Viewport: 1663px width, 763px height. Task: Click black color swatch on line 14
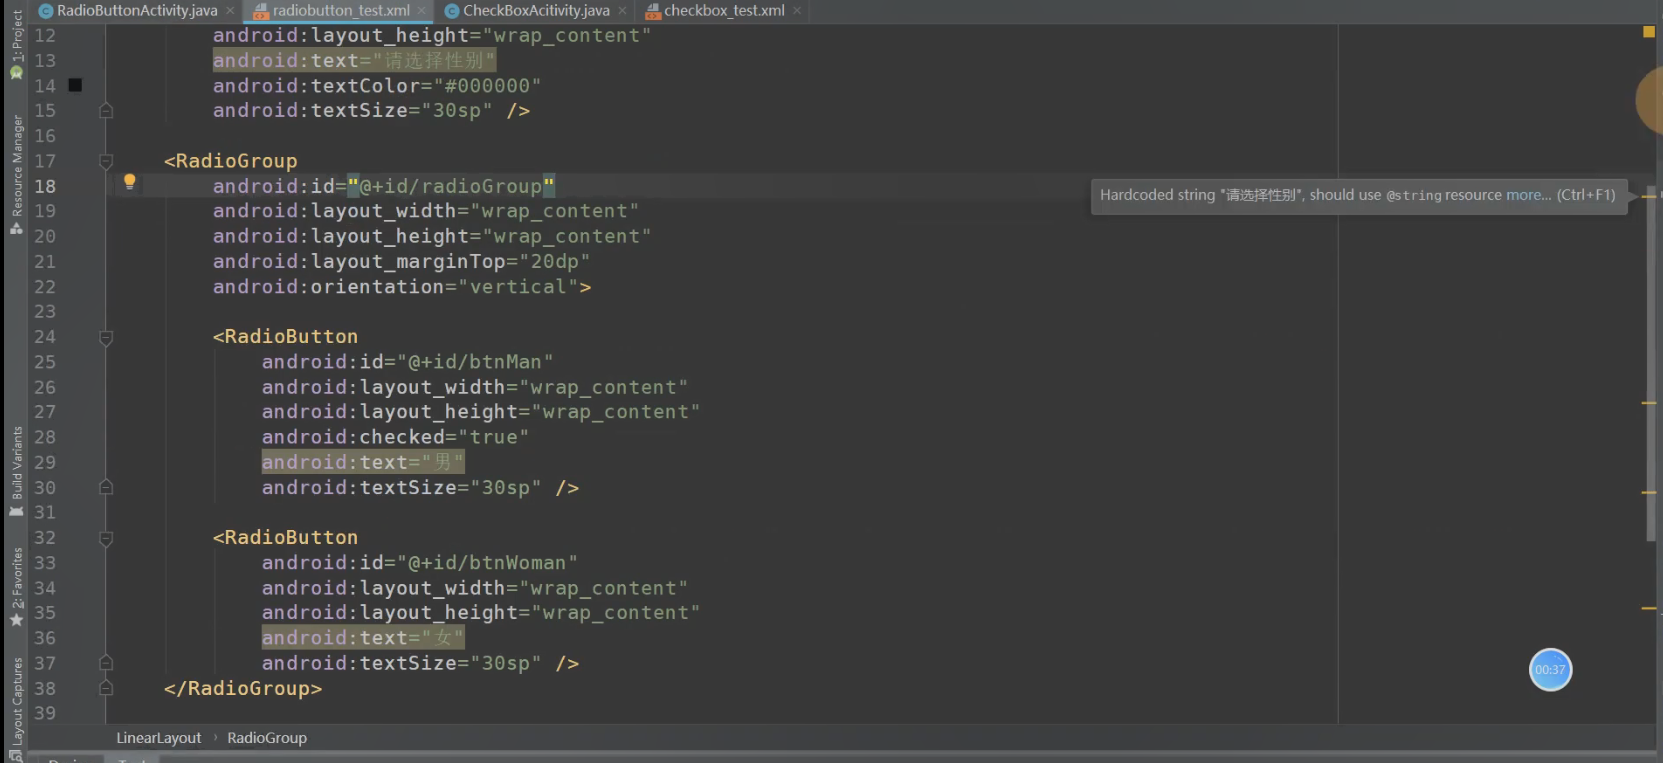point(75,85)
